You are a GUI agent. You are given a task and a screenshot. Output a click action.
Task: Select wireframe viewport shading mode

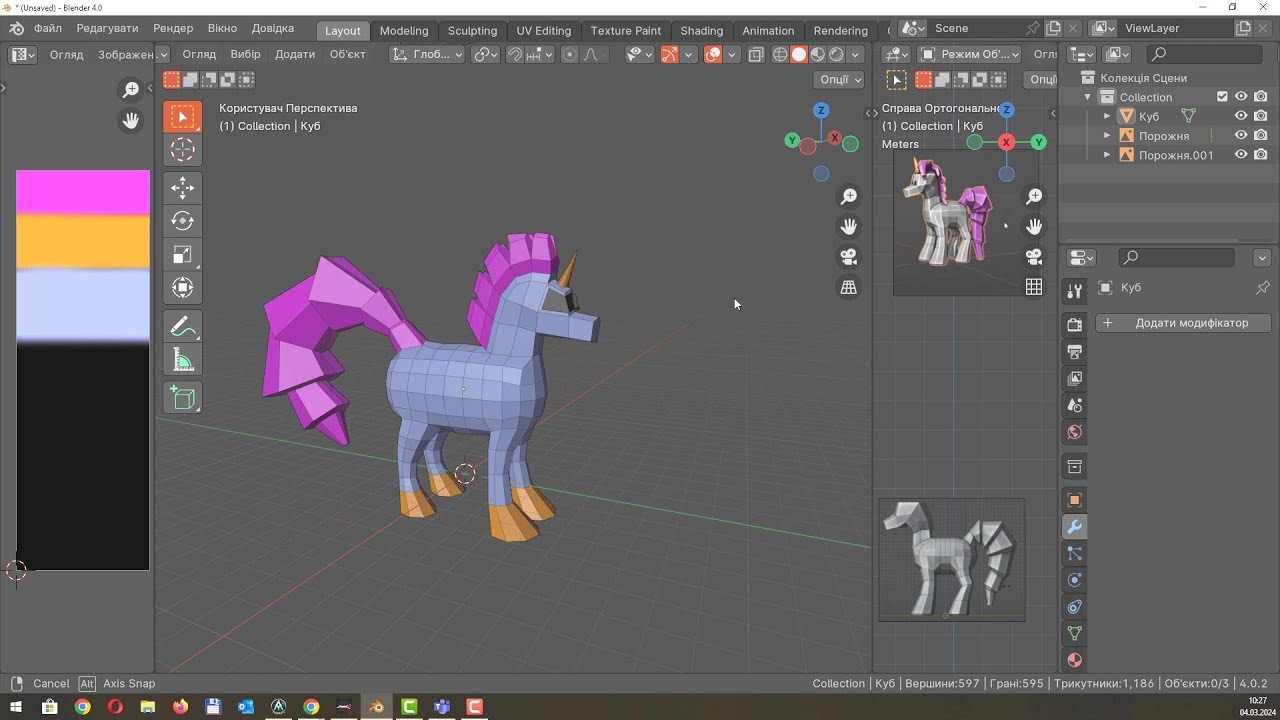tap(780, 55)
